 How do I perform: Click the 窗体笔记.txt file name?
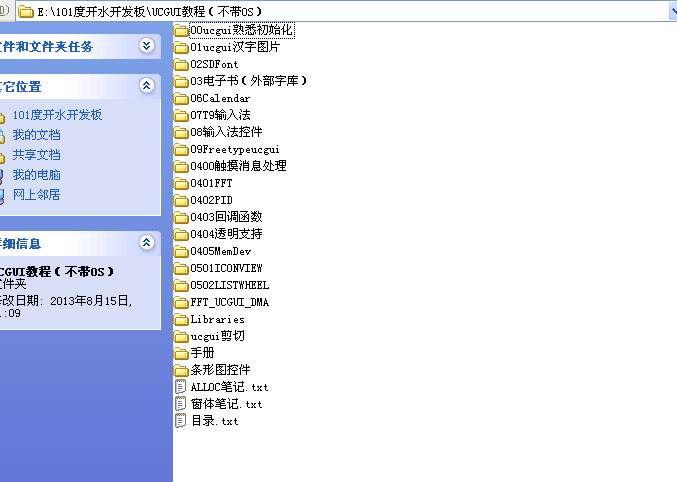pos(226,404)
